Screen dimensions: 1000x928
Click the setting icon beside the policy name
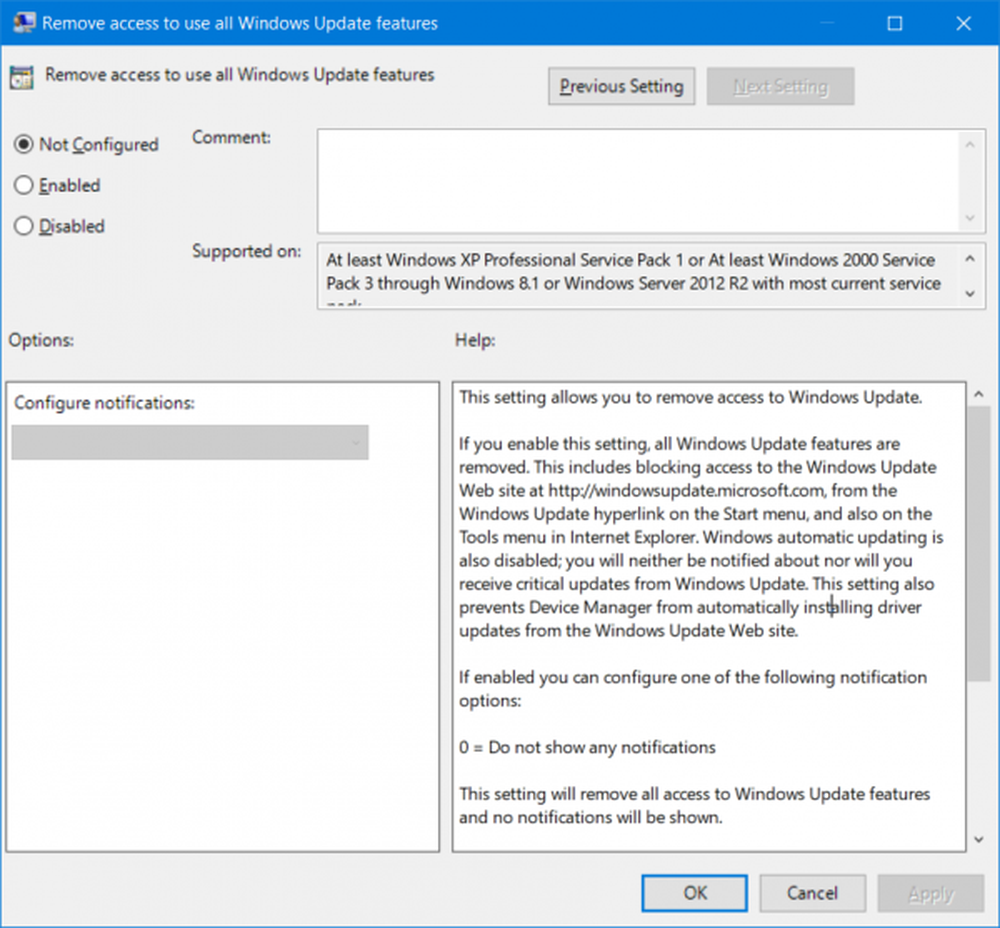pos(21,77)
